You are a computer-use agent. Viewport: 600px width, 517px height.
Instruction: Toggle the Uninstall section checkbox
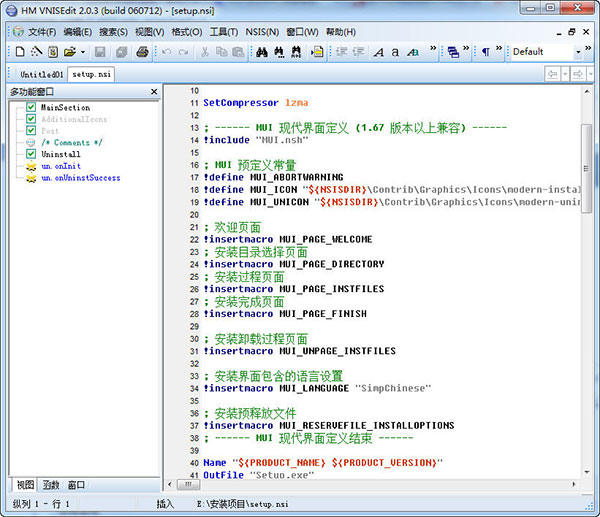(31, 155)
